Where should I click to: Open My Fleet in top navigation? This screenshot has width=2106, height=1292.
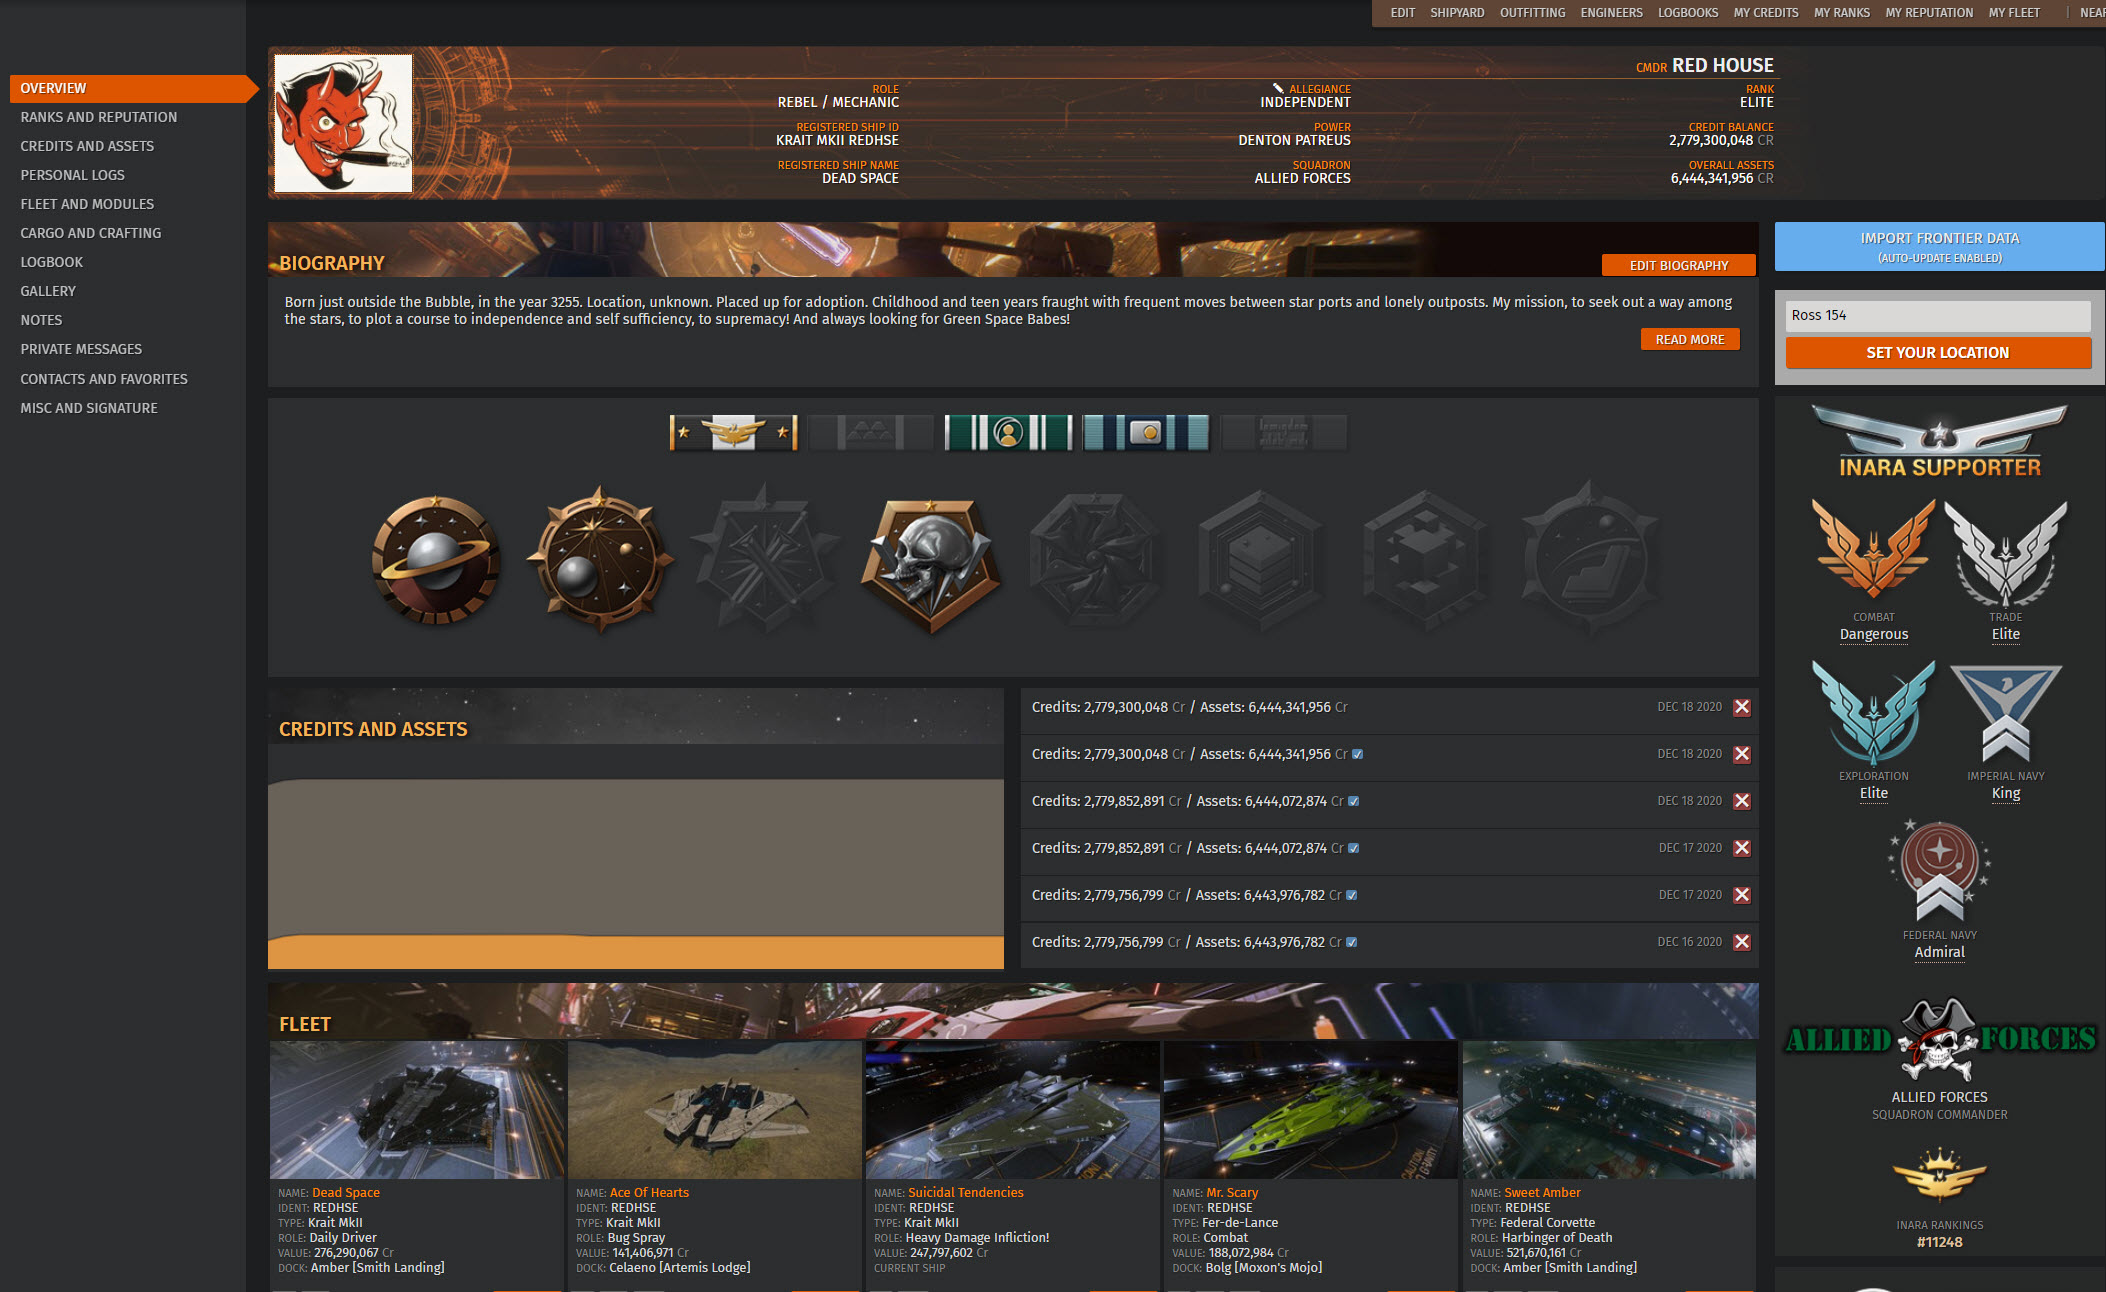(x=2014, y=13)
